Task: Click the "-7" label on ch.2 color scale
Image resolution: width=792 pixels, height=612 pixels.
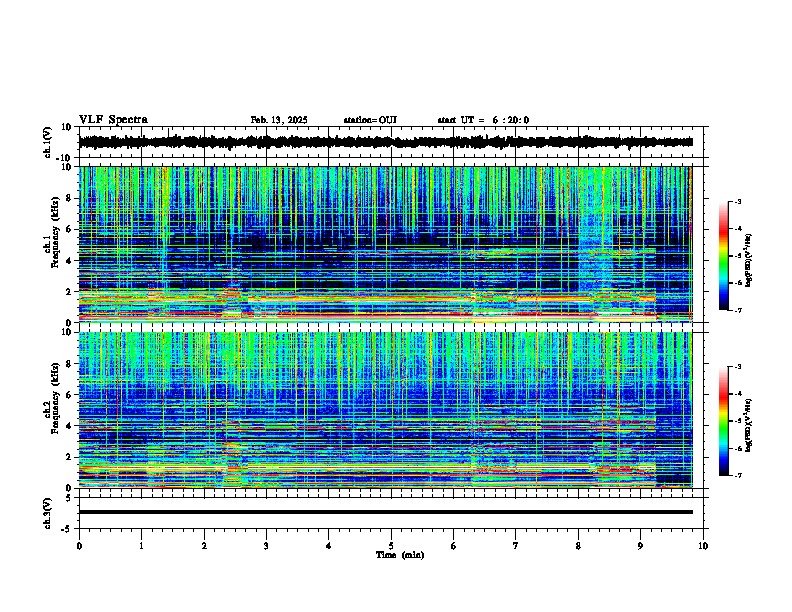Action: [737, 475]
